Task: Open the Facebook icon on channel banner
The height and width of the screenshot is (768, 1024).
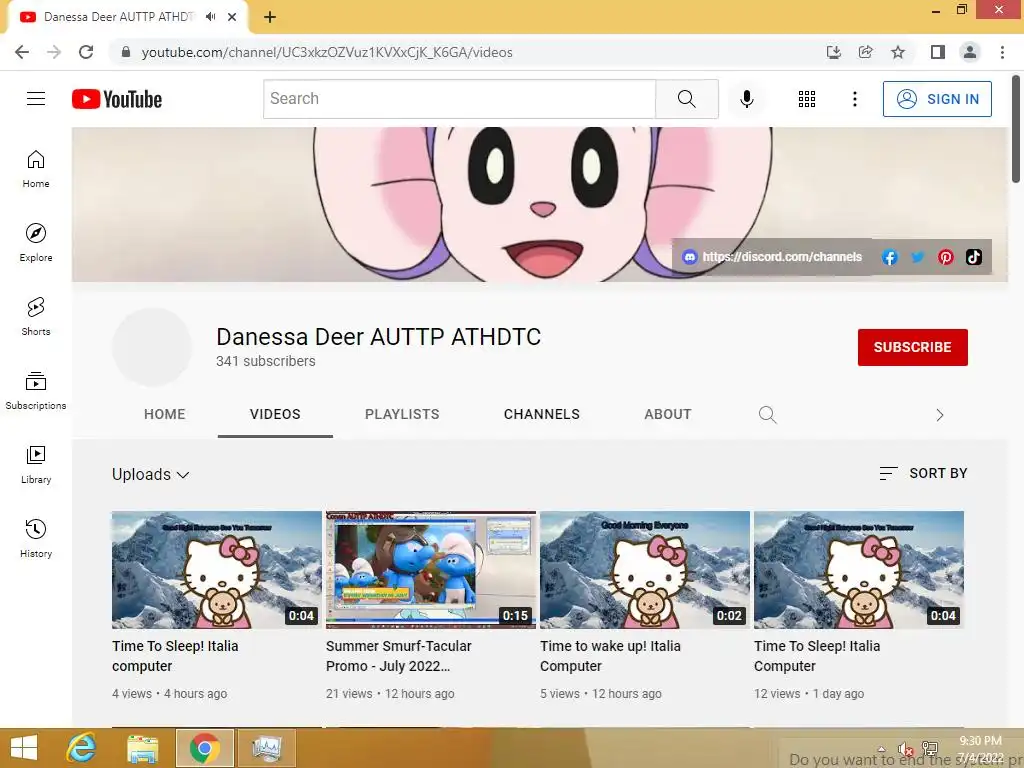Action: (x=889, y=257)
